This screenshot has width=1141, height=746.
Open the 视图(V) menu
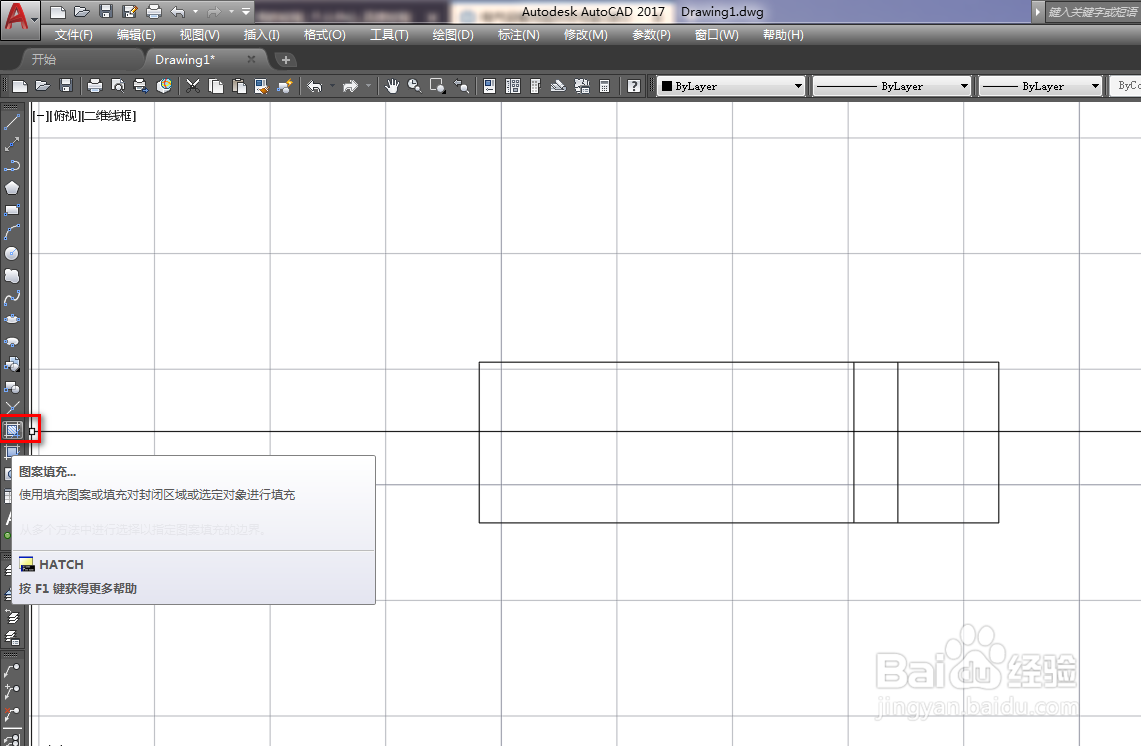click(x=199, y=35)
